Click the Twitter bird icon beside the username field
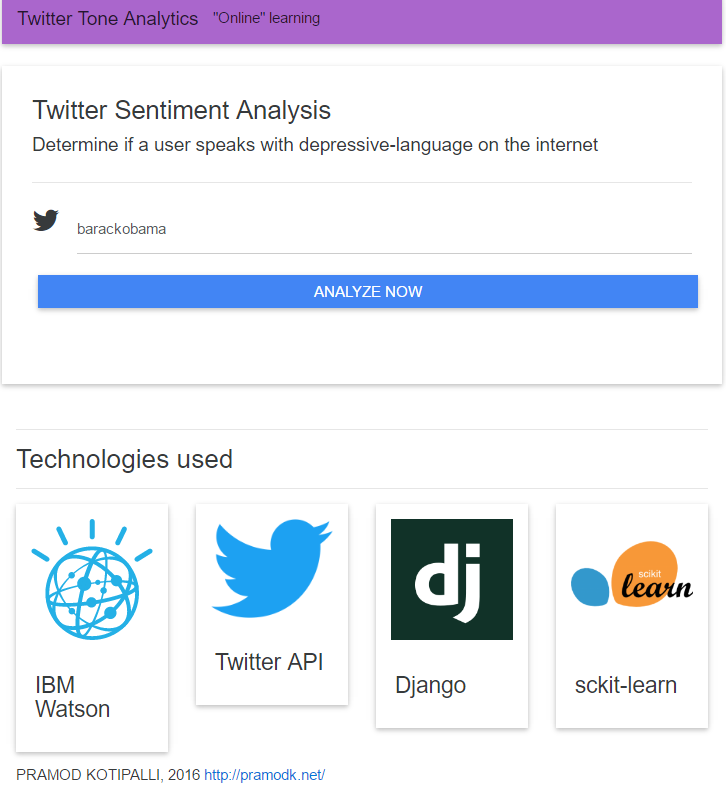726x801 pixels. point(46,220)
